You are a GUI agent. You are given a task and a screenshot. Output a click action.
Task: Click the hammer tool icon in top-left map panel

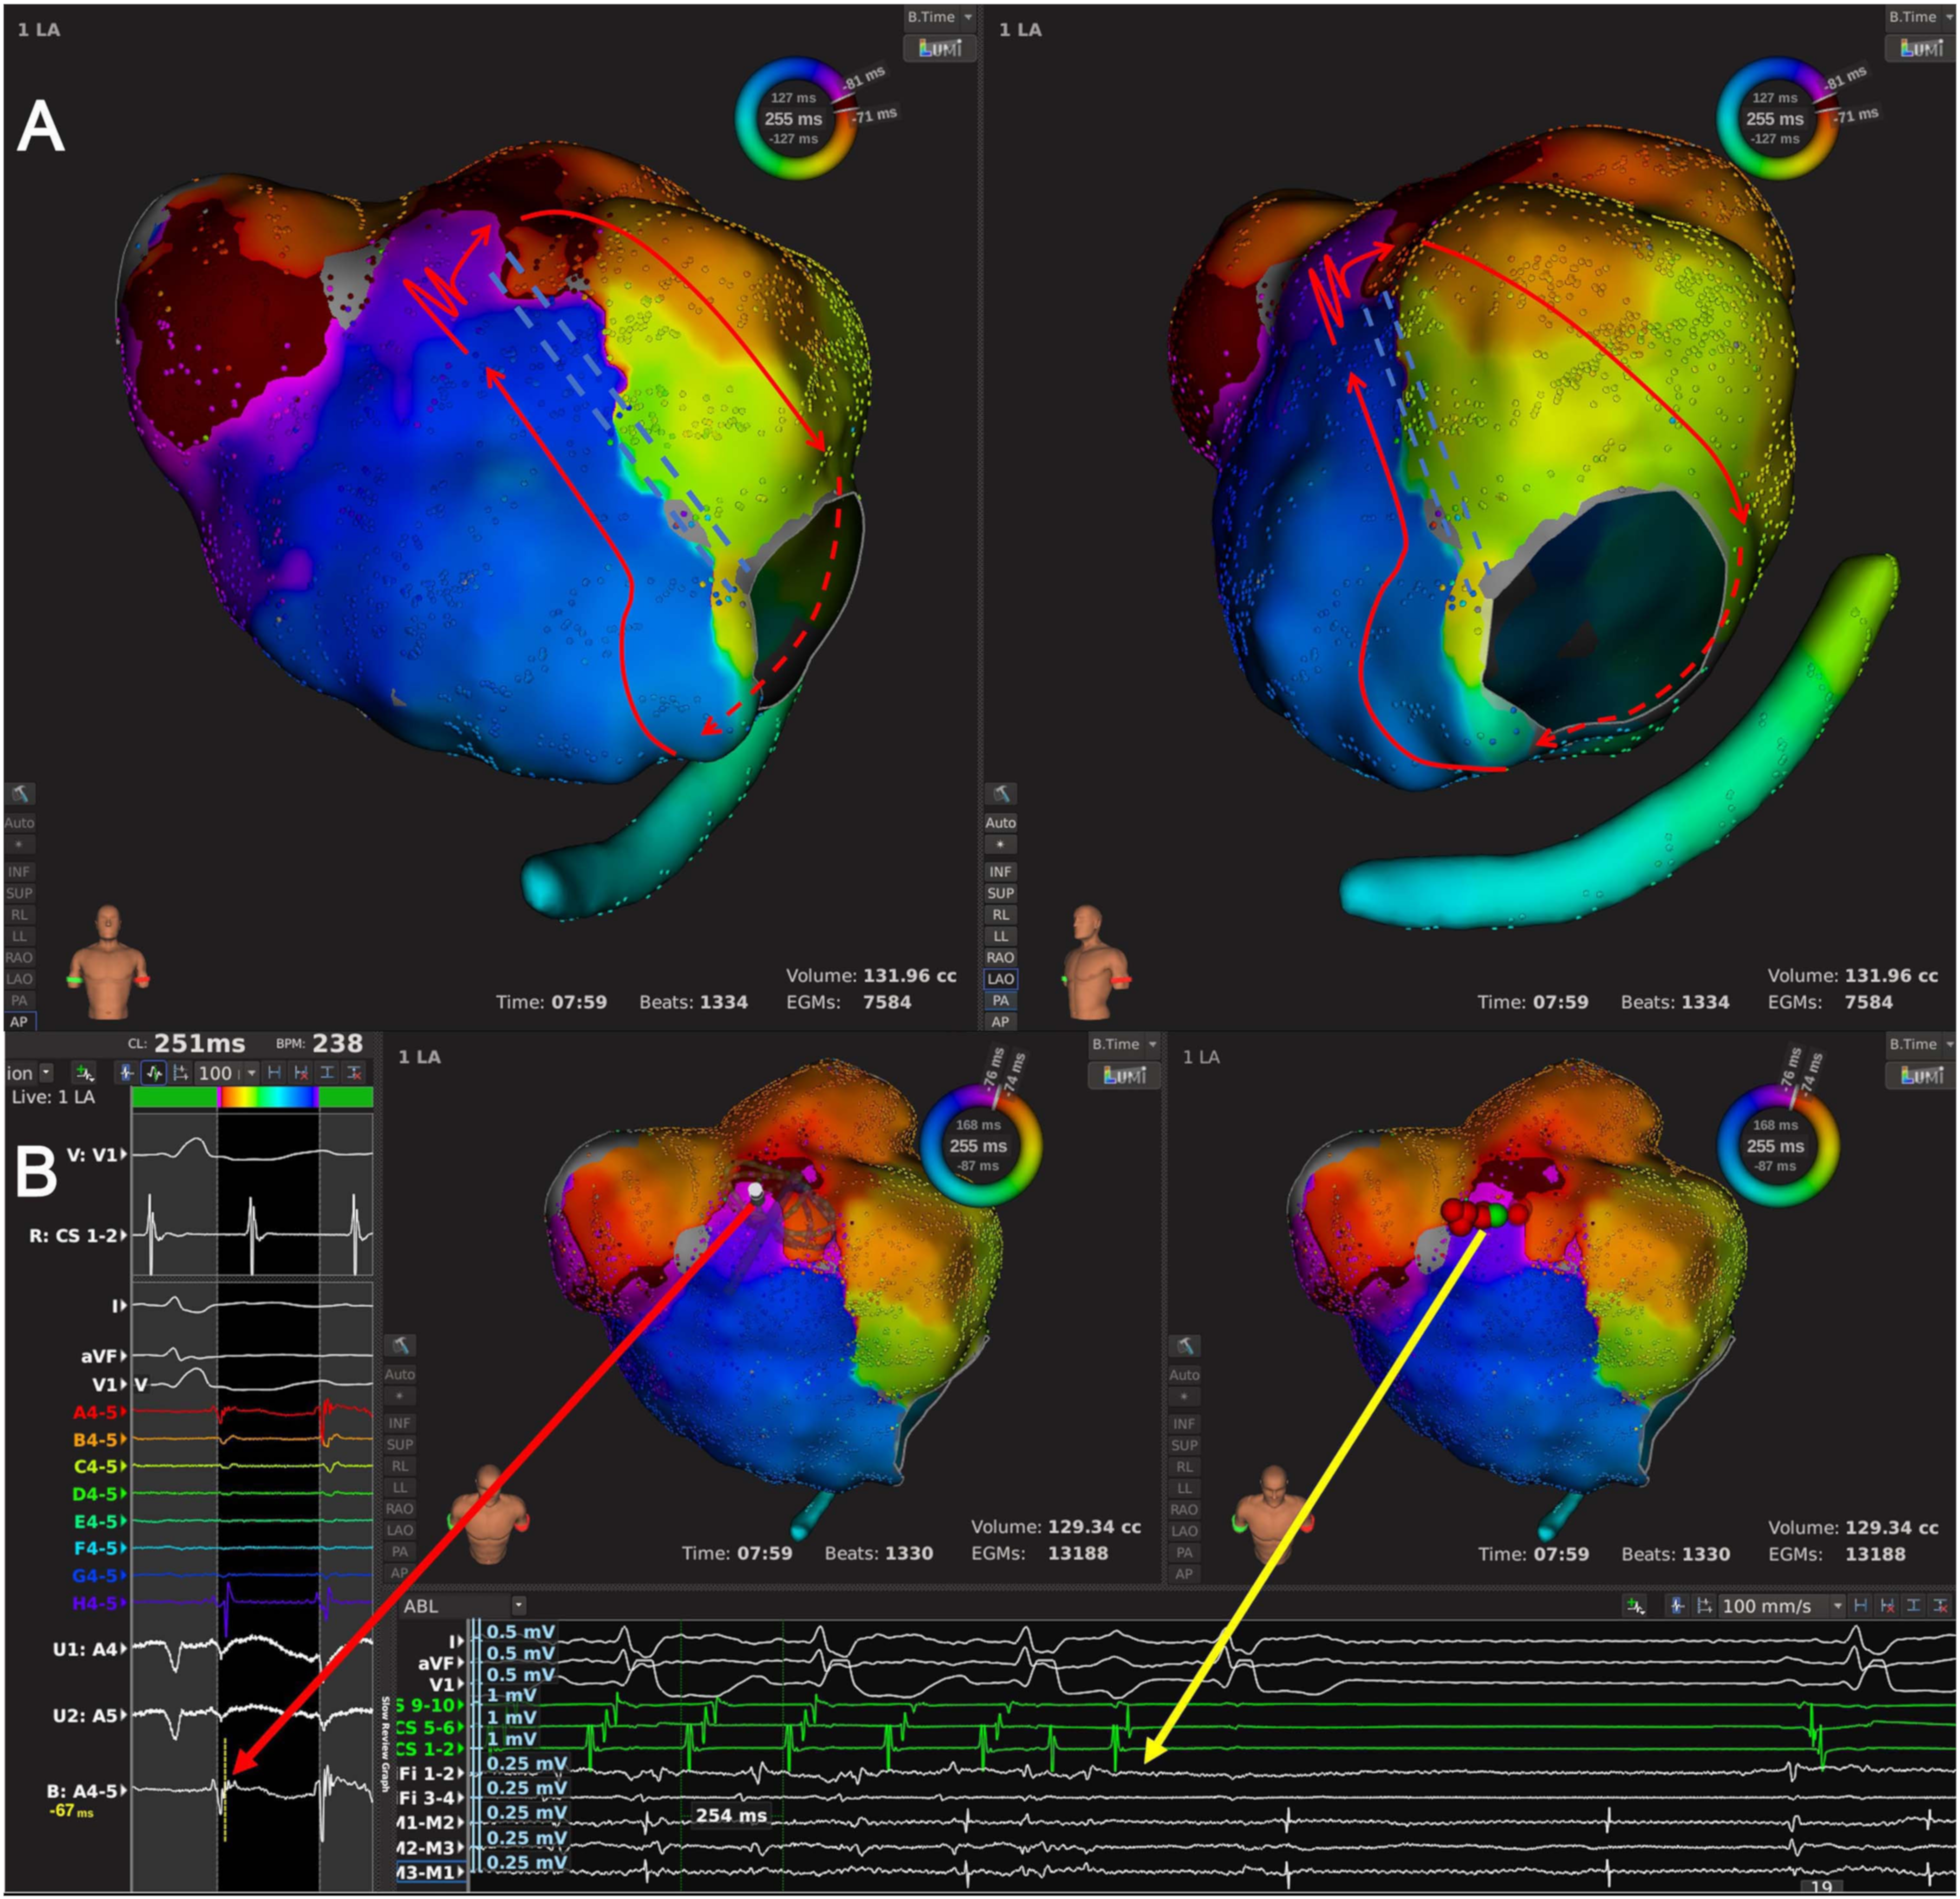coord(20,794)
